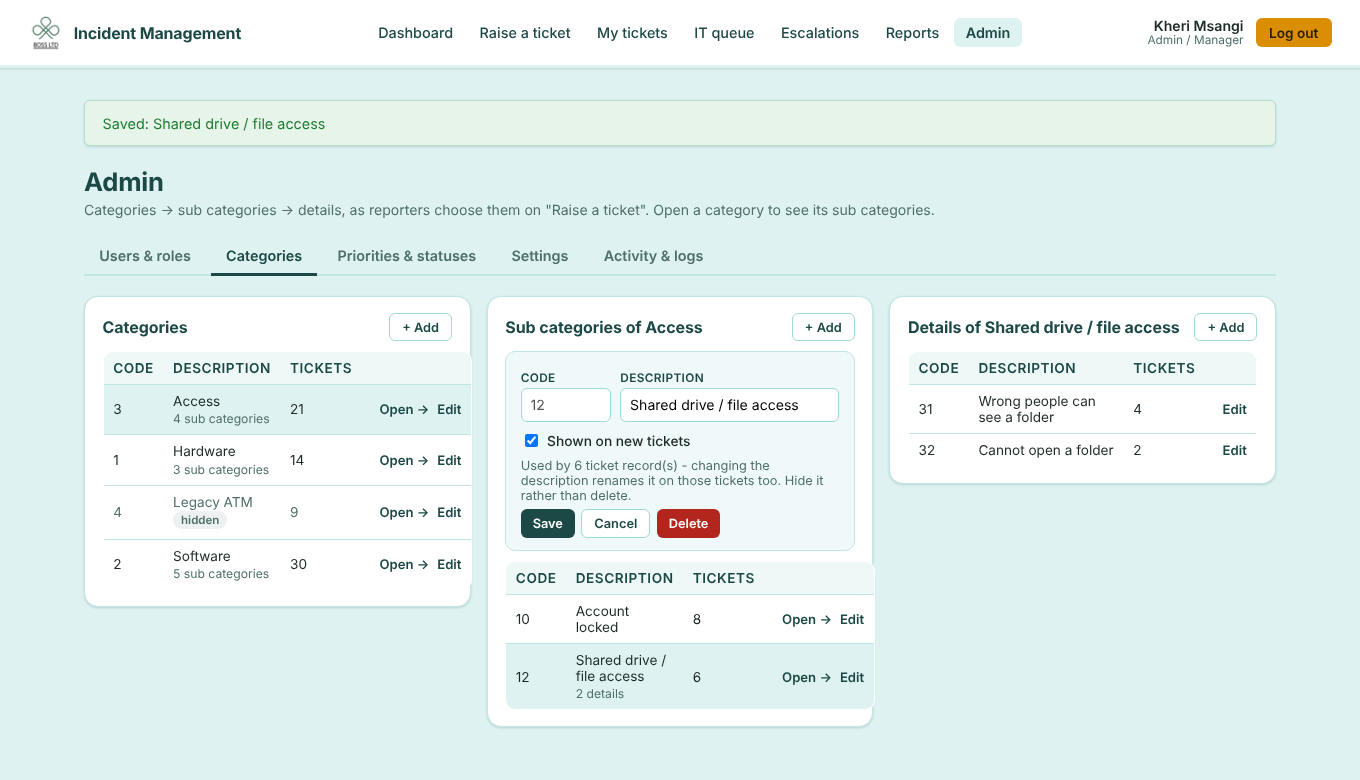
Task: Click the Boss Ltd logo icon
Action: 45,33
